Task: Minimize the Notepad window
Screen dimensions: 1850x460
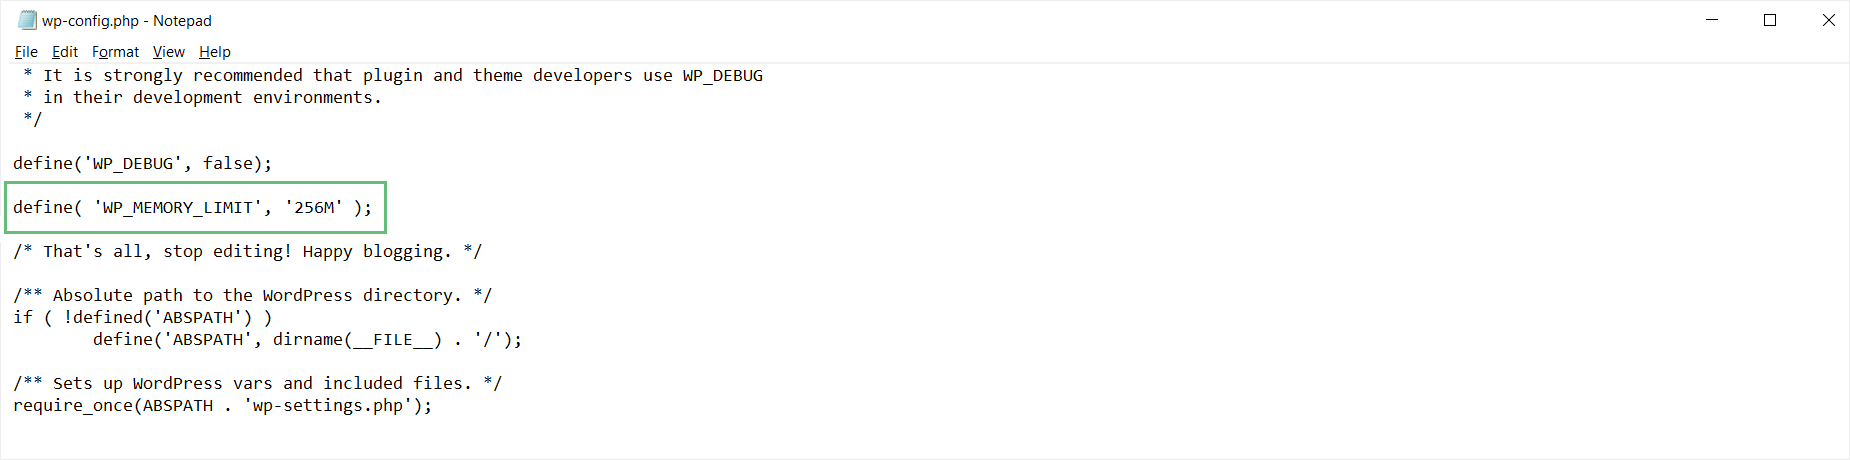Action: point(1712,20)
